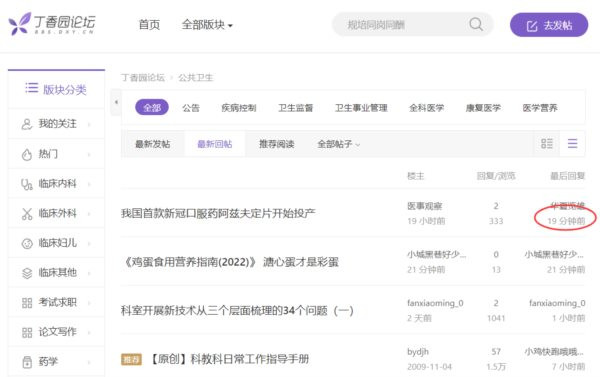This screenshot has width=600, height=377.
Task: Click 回复/浏览 column header
Action: tap(496, 176)
